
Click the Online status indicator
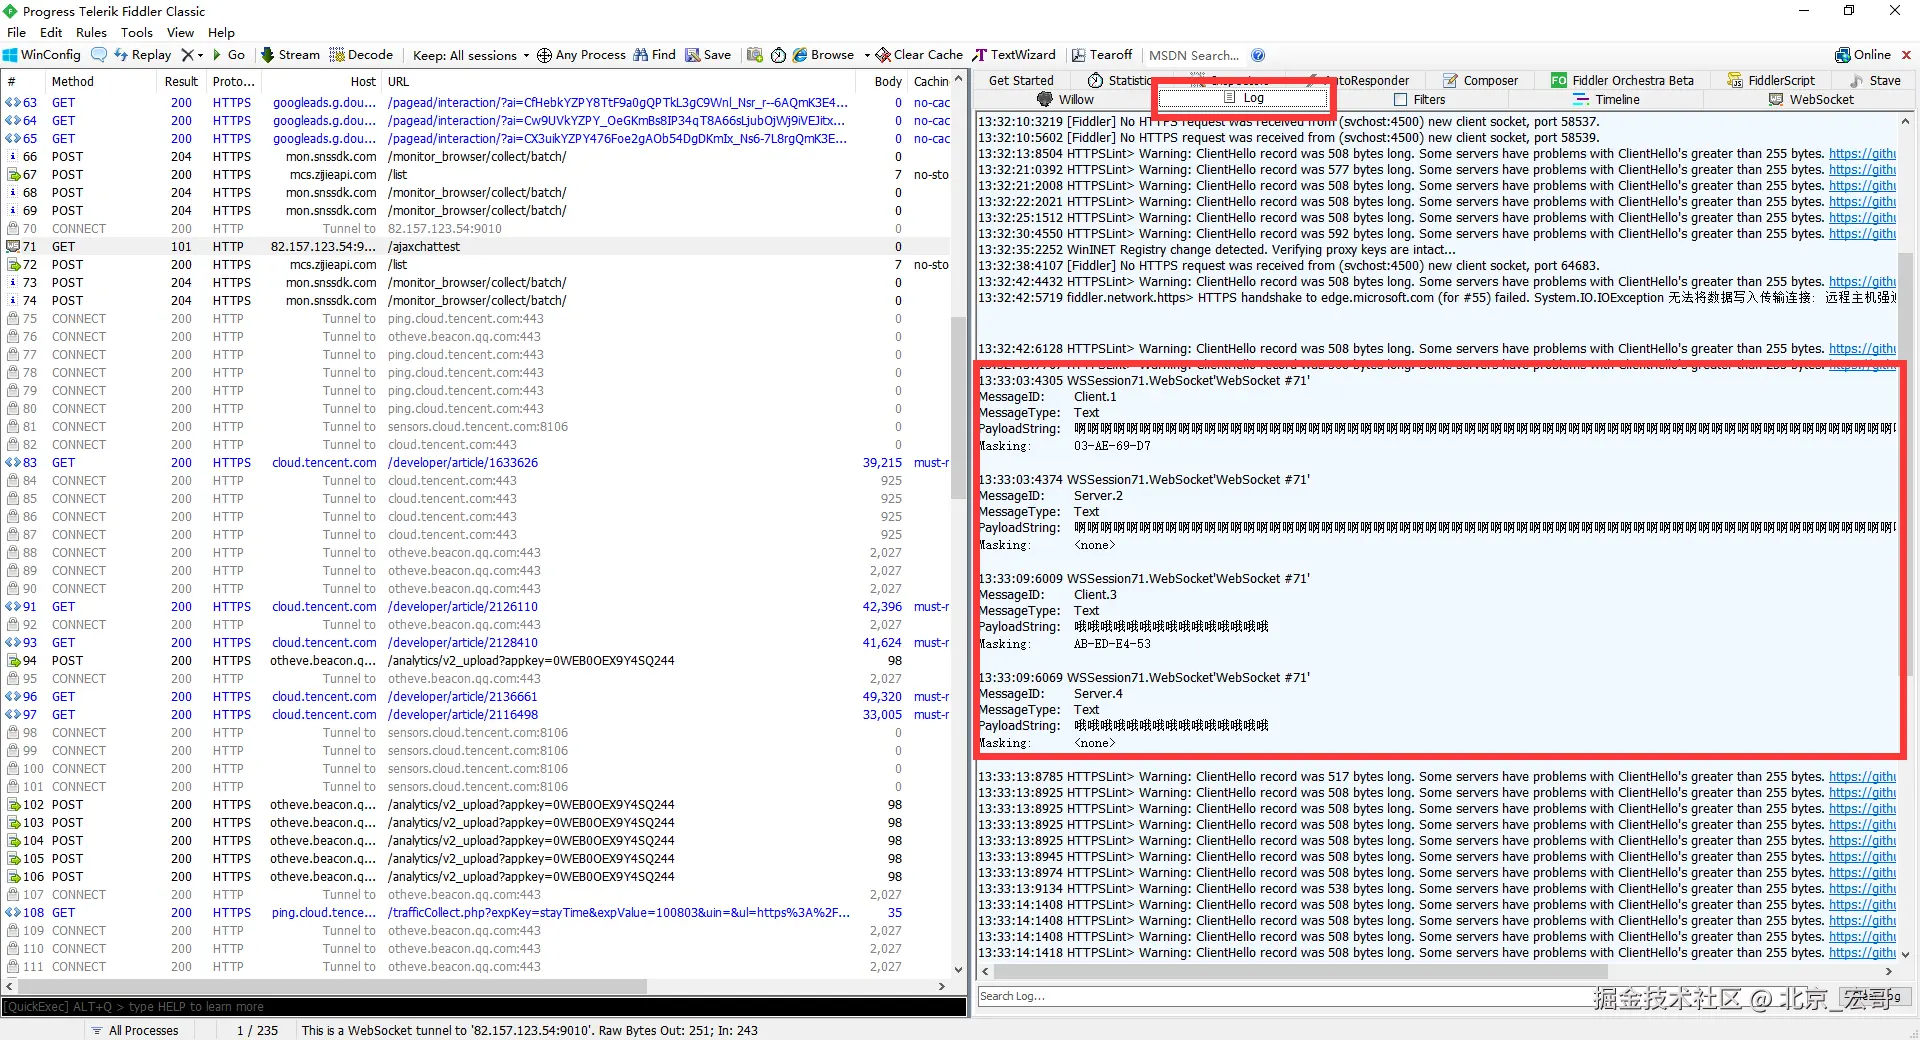[x=1863, y=55]
